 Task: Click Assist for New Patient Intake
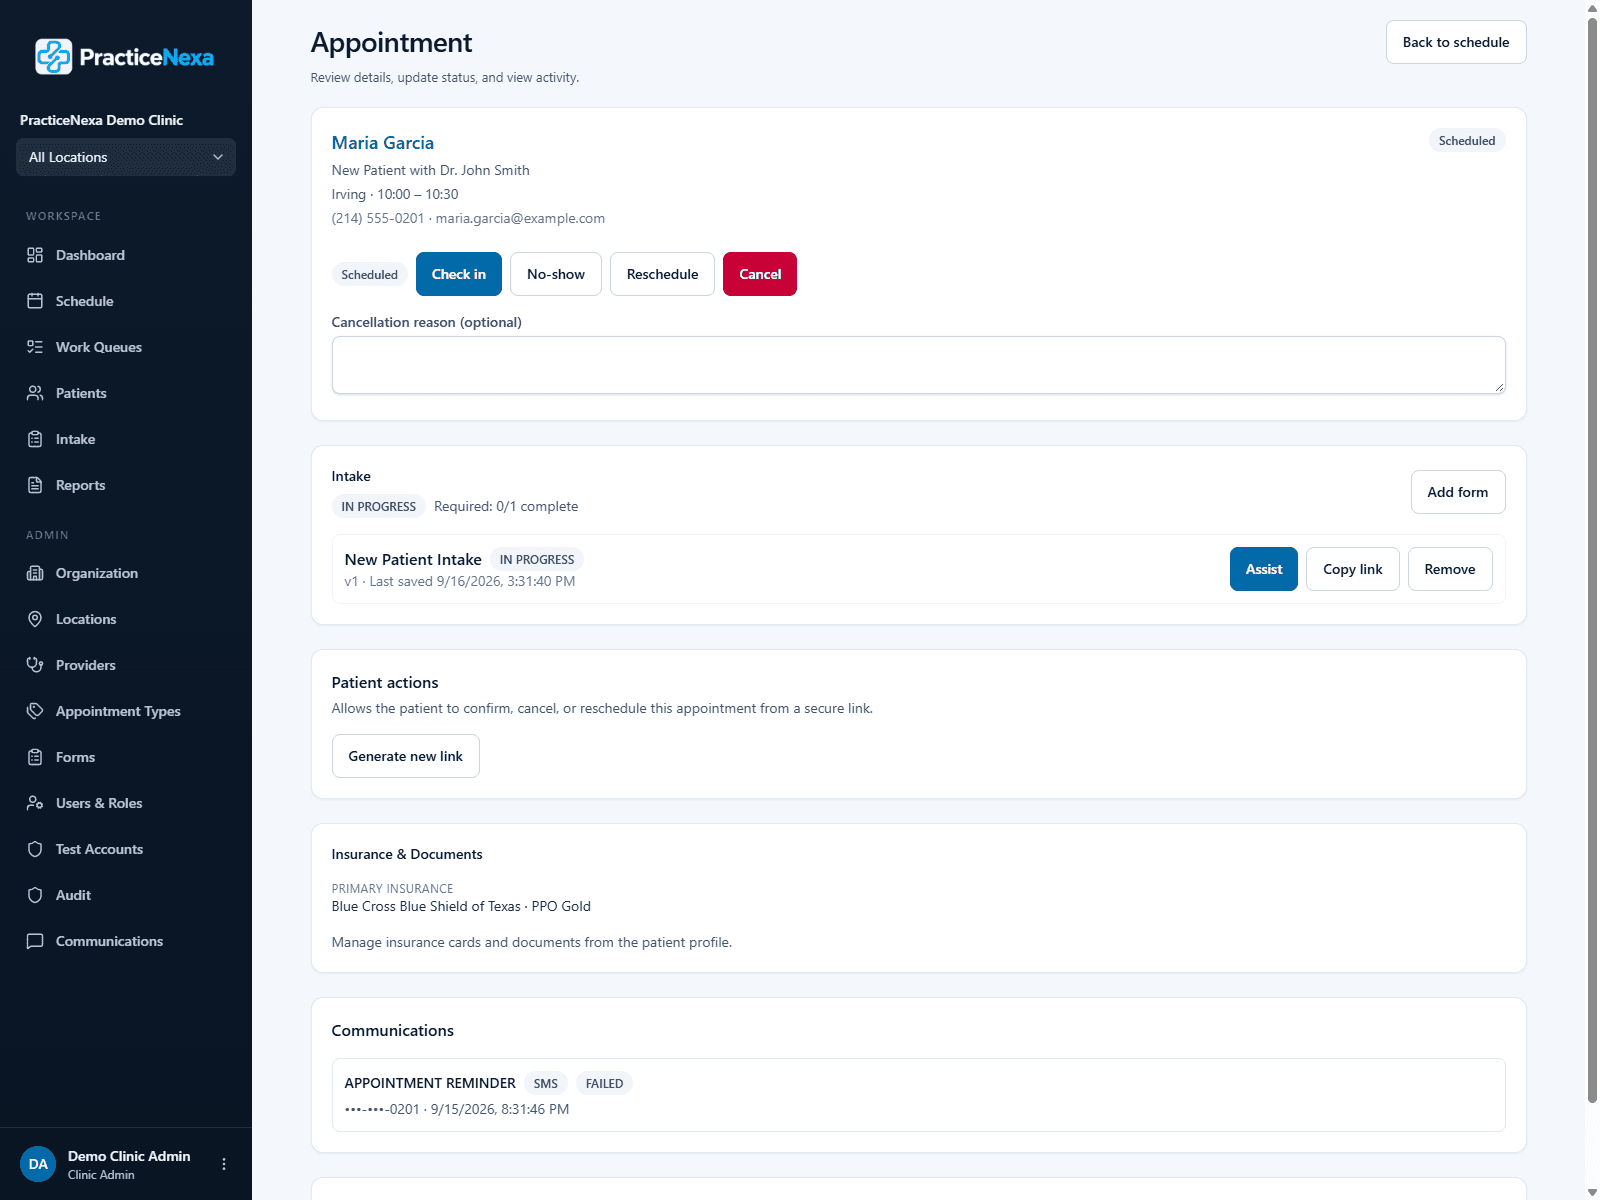click(x=1264, y=569)
